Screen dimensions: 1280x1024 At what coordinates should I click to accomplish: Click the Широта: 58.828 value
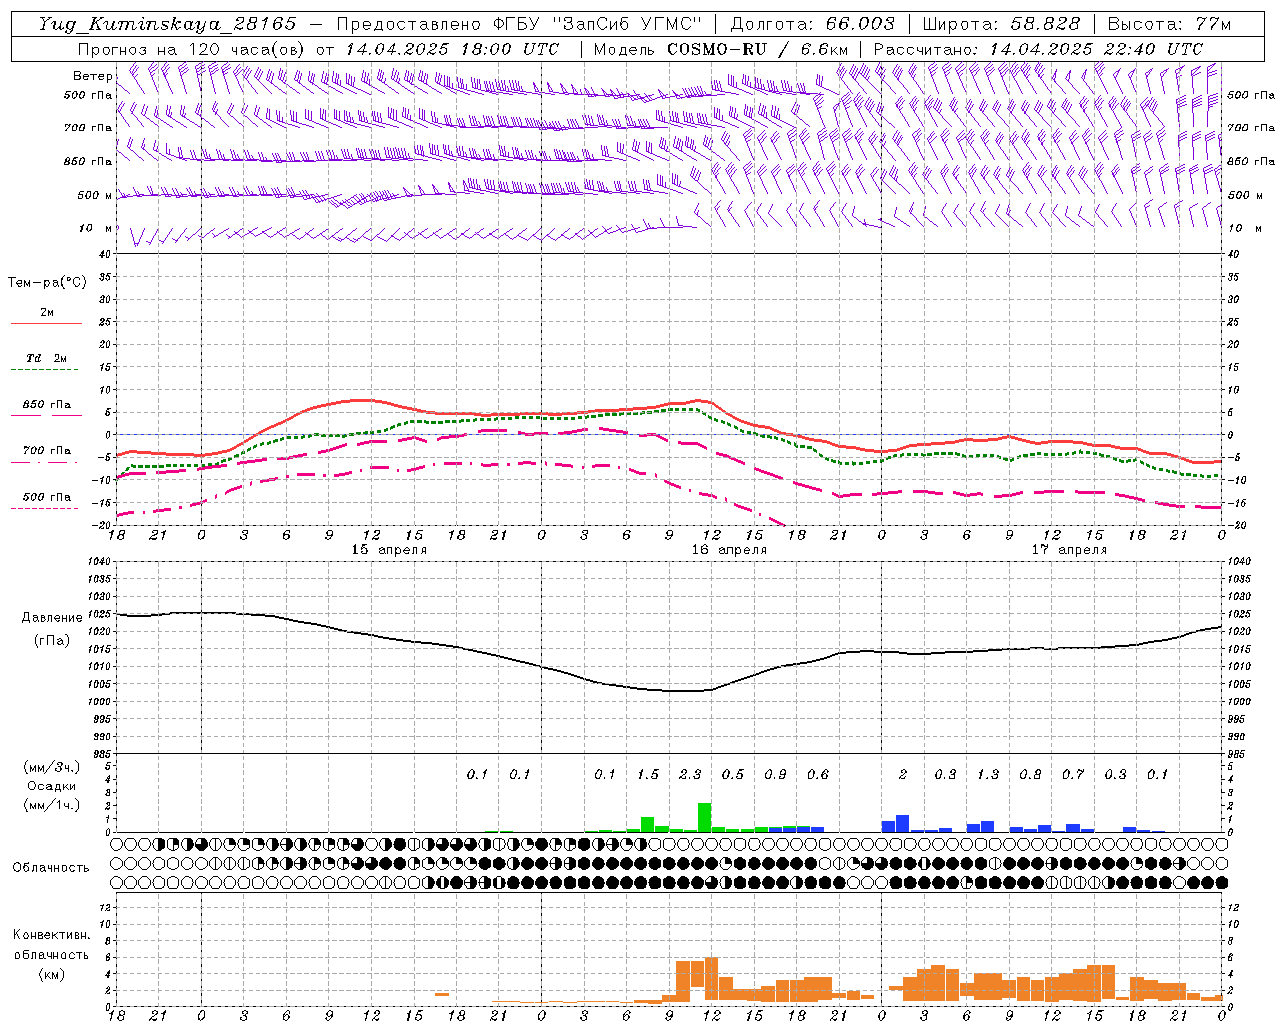point(1001,24)
